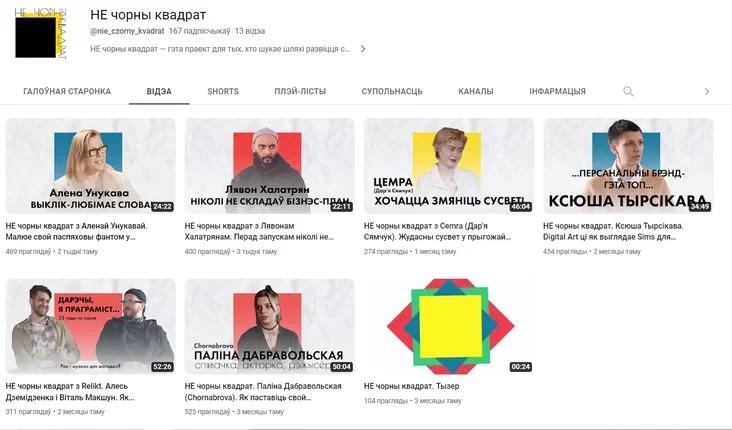
Task: Select the СУПОЛЬНАСЦЬ tab
Action: point(392,92)
